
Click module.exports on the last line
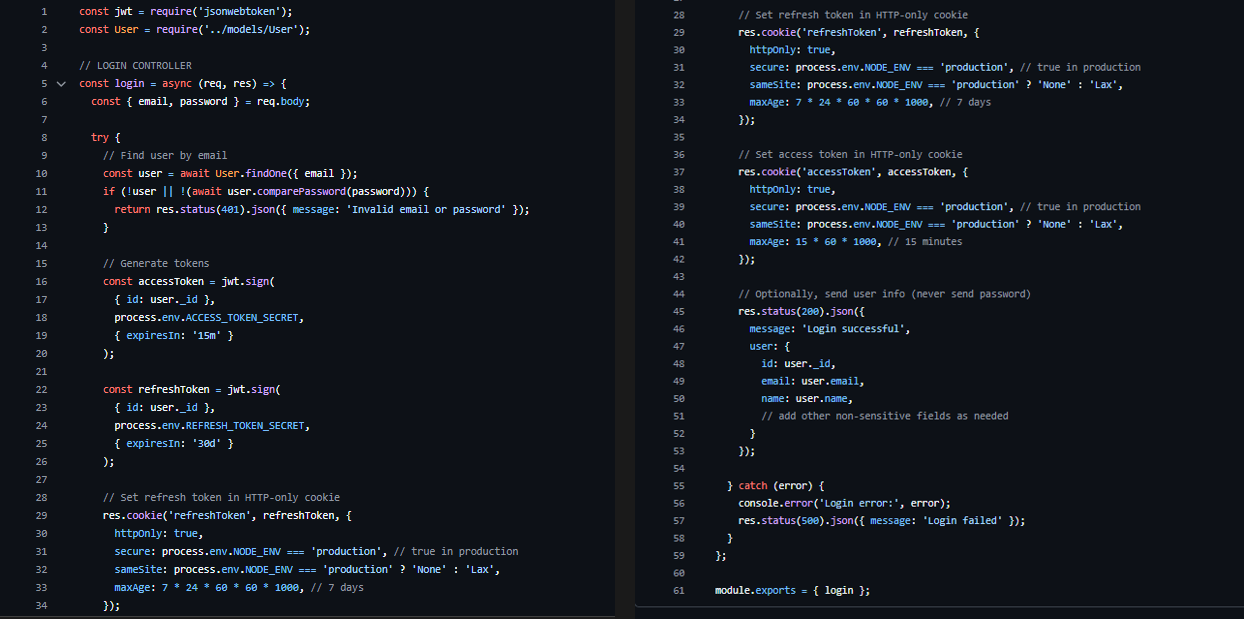click(756, 590)
